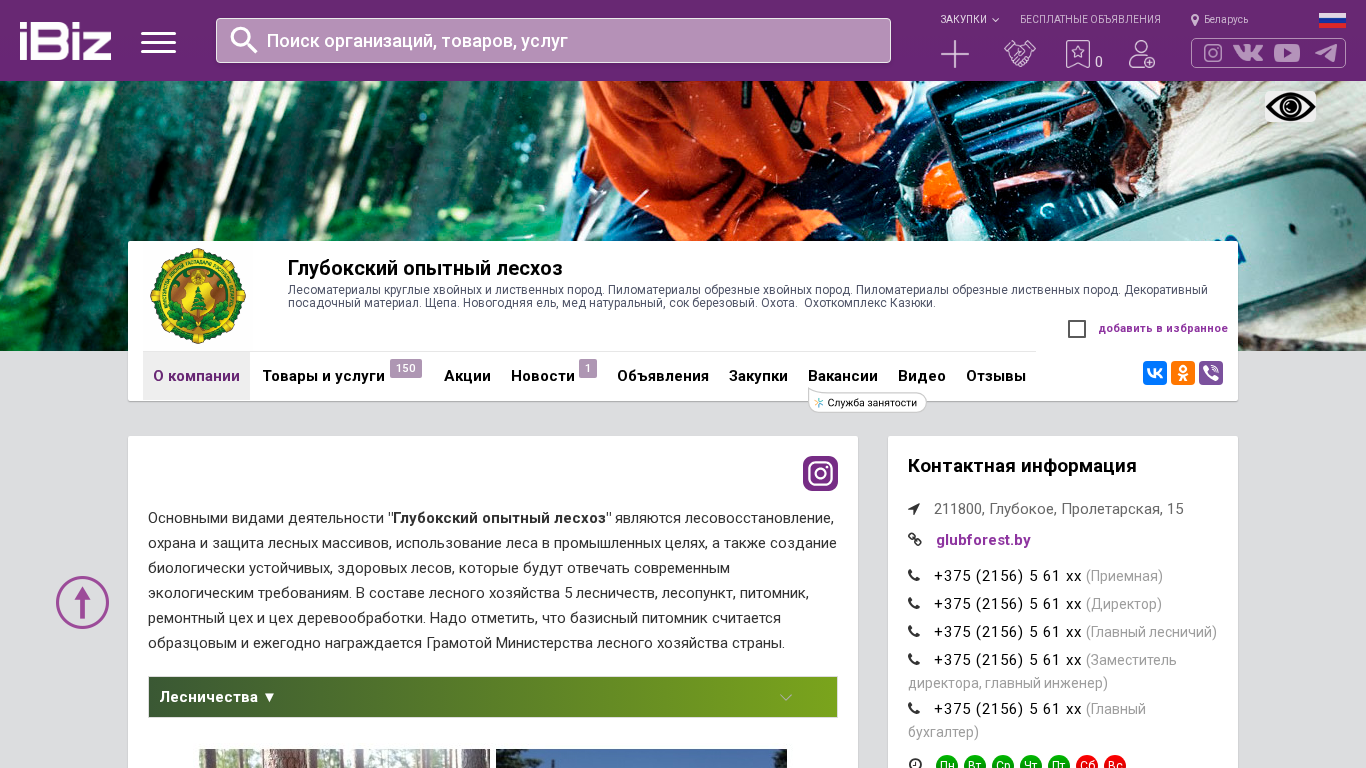Share the page via VK icon
Screen dimensions: 1366x768
coord(1155,373)
